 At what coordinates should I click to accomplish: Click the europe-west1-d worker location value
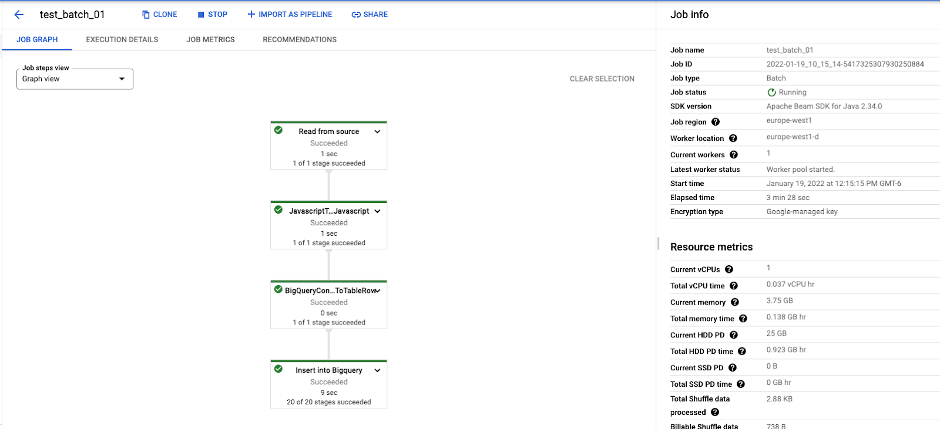(x=792, y=136)
